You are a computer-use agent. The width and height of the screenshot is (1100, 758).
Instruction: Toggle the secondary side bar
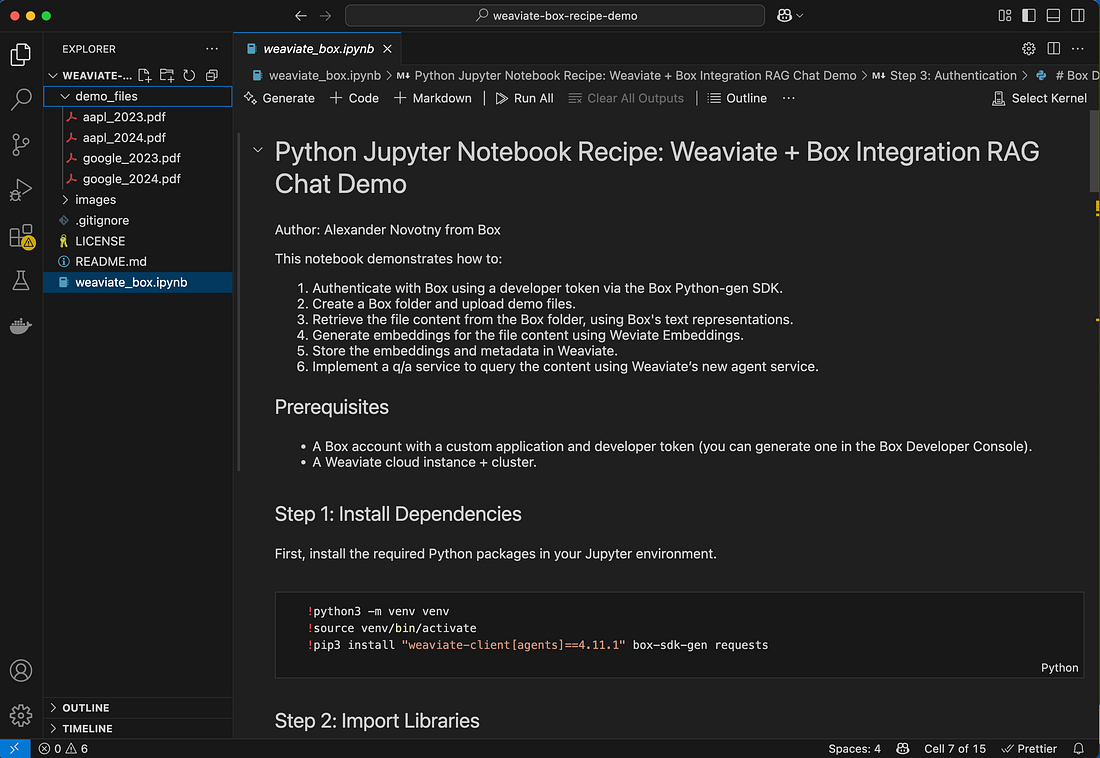point(1078,15)
